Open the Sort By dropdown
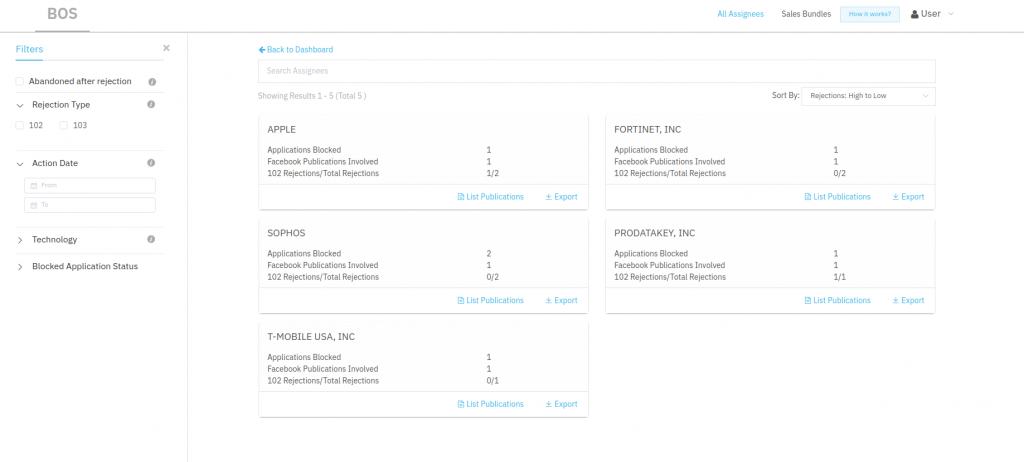1024x462 pixels. (x=868, y=96)
